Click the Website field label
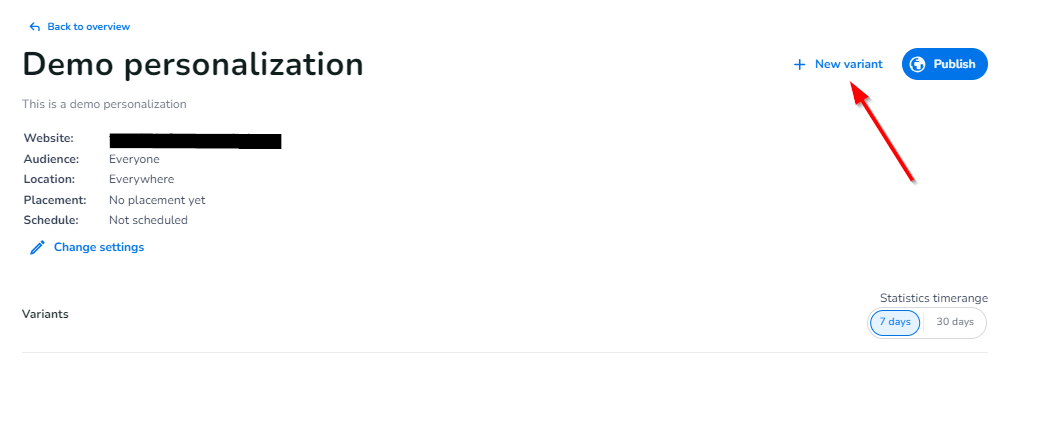 pos(48,139)
